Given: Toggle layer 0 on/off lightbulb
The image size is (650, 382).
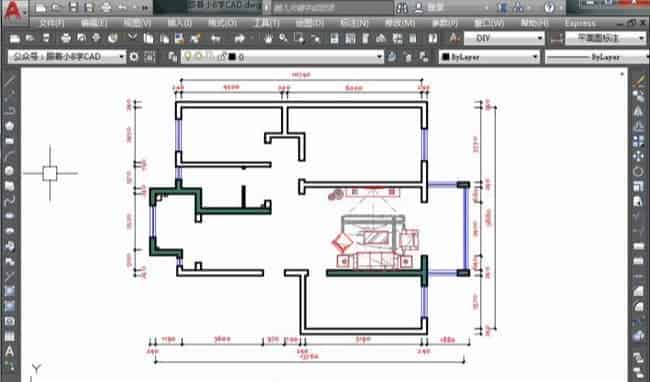Looking at the screenshot, I should pos(189,57).
